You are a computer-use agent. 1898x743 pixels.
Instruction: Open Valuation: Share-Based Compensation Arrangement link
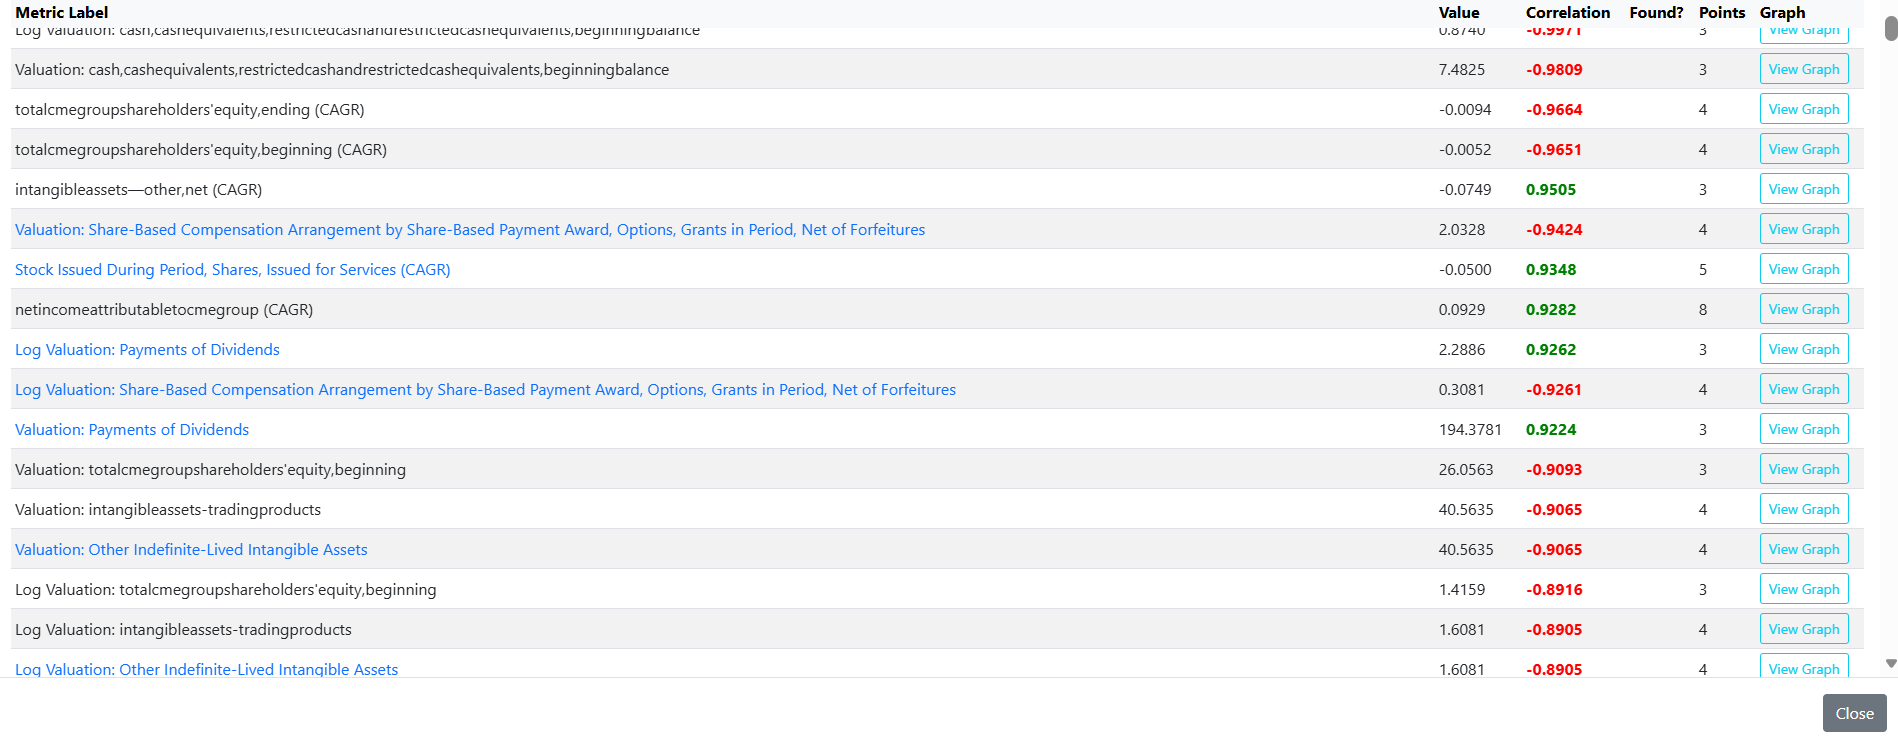click(470, 230)
